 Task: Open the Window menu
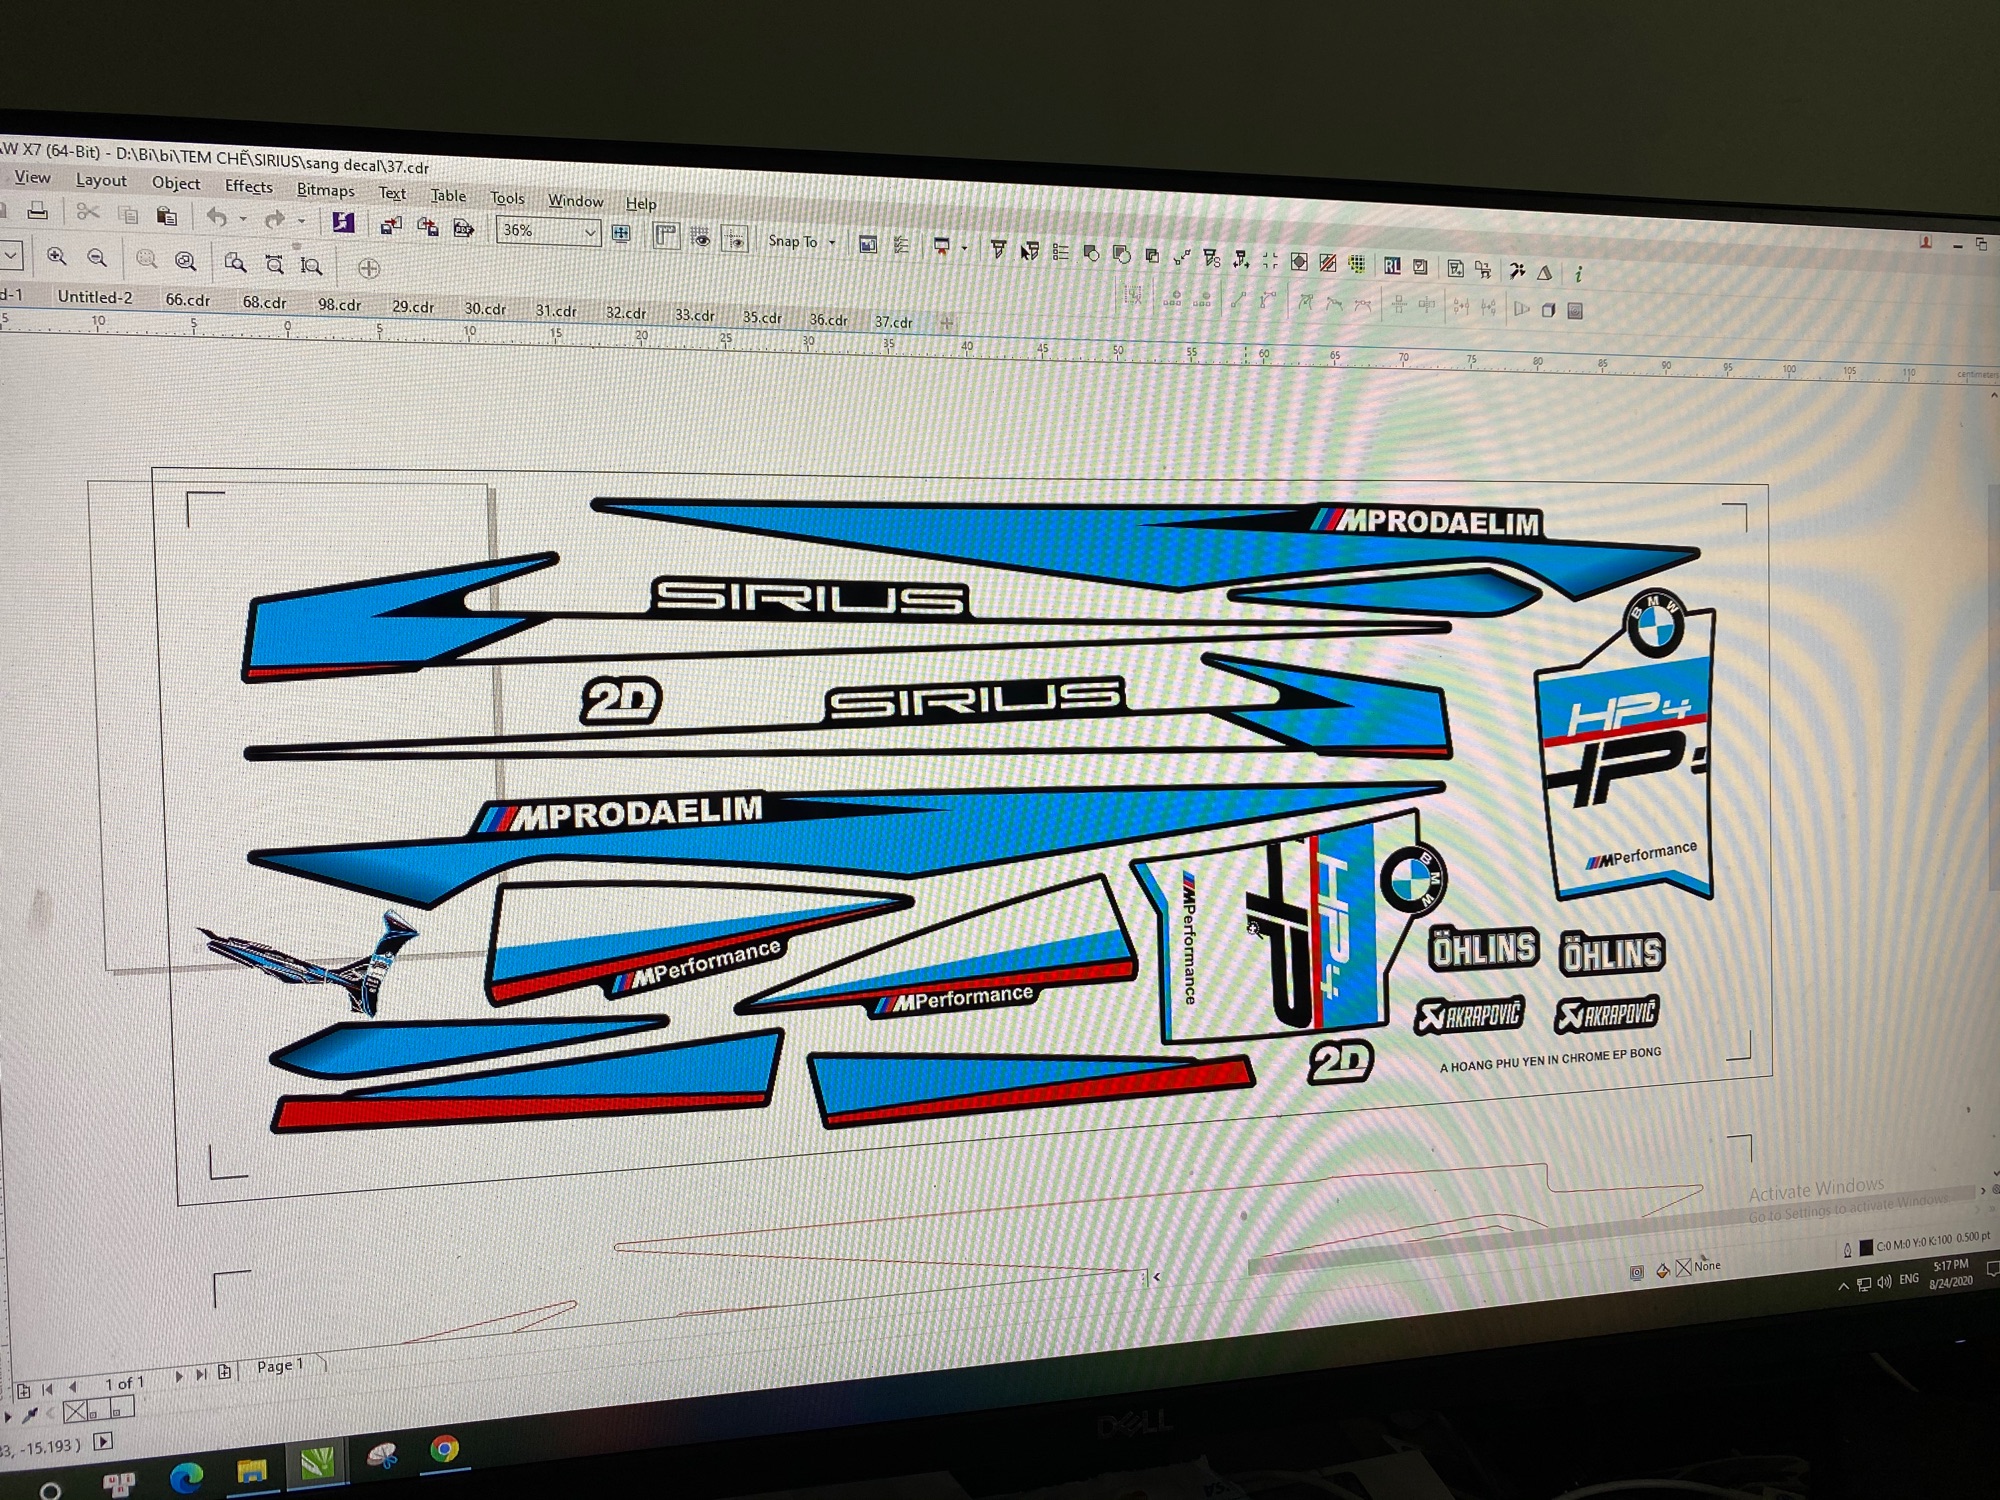click(576, 201)
